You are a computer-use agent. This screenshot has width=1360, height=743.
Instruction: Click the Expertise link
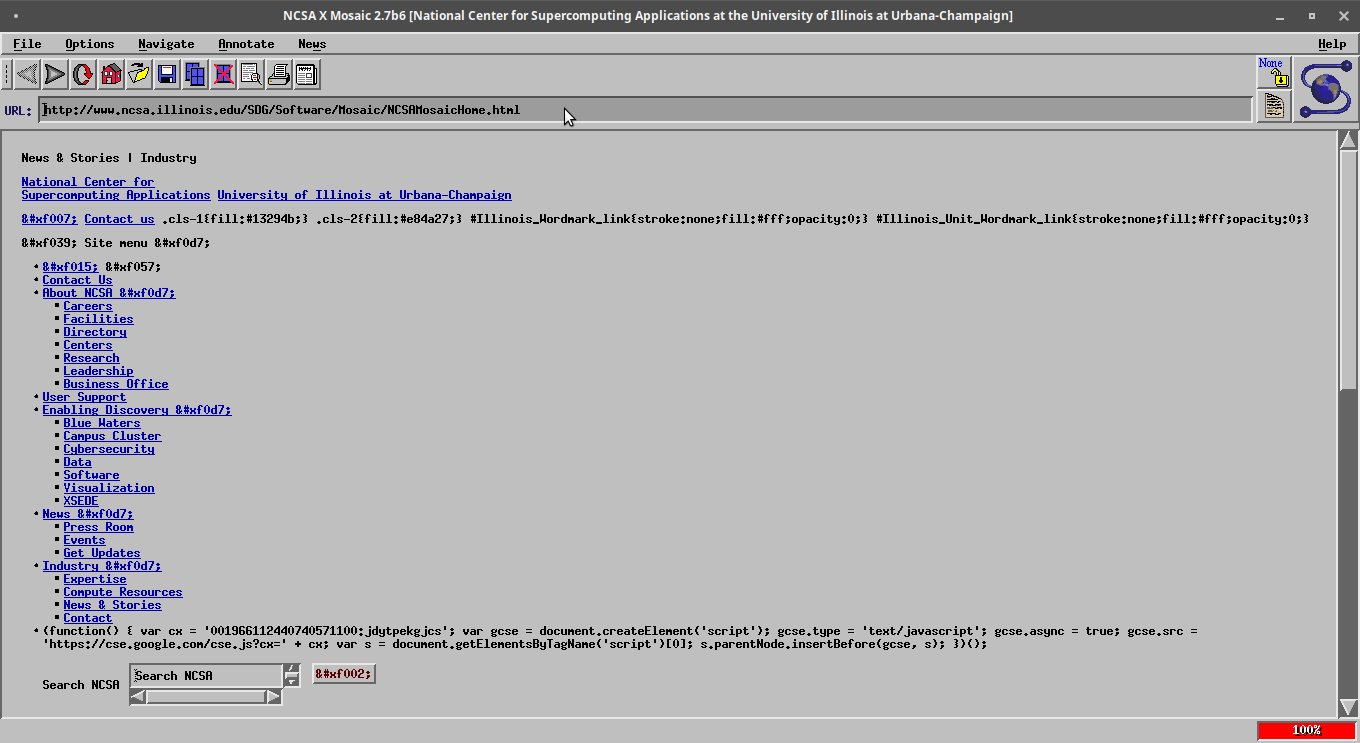95,579
